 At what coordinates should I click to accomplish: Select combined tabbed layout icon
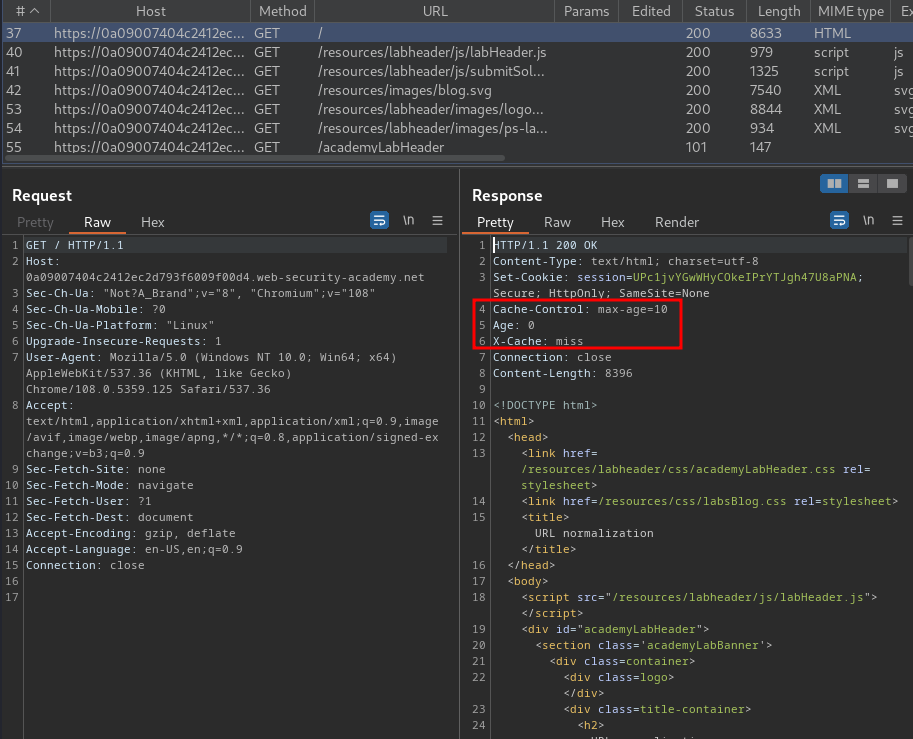[892, 183]
